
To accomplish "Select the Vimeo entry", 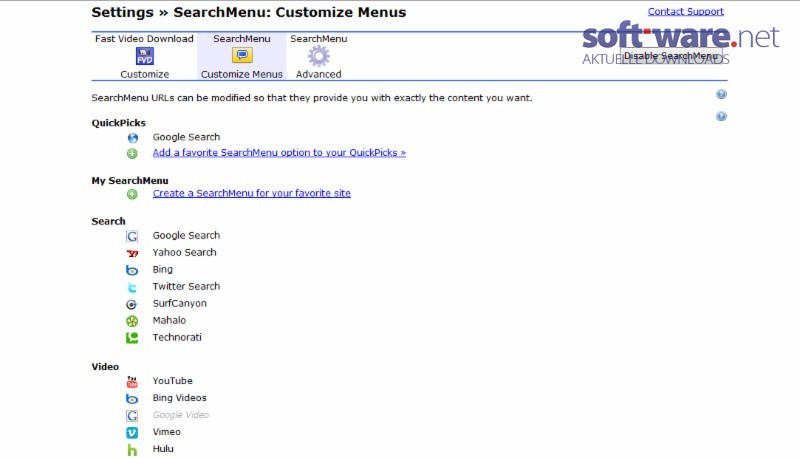I will 166,432.
